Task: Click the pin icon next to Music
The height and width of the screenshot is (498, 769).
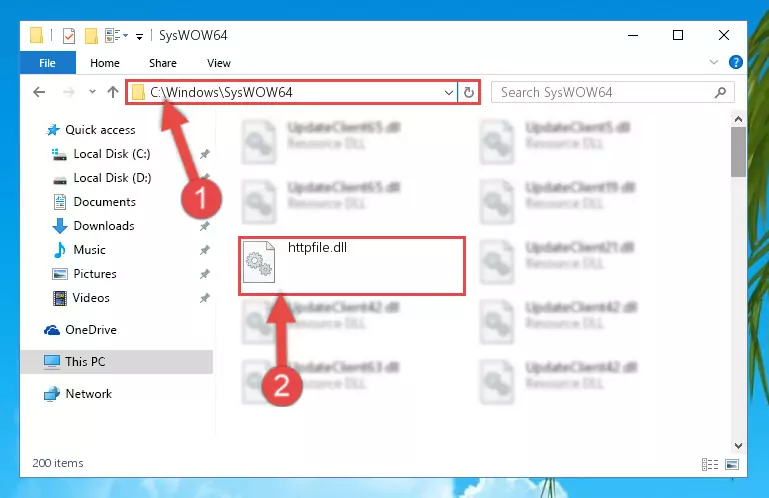Action: pyautogui.click(x=205, y=250)
